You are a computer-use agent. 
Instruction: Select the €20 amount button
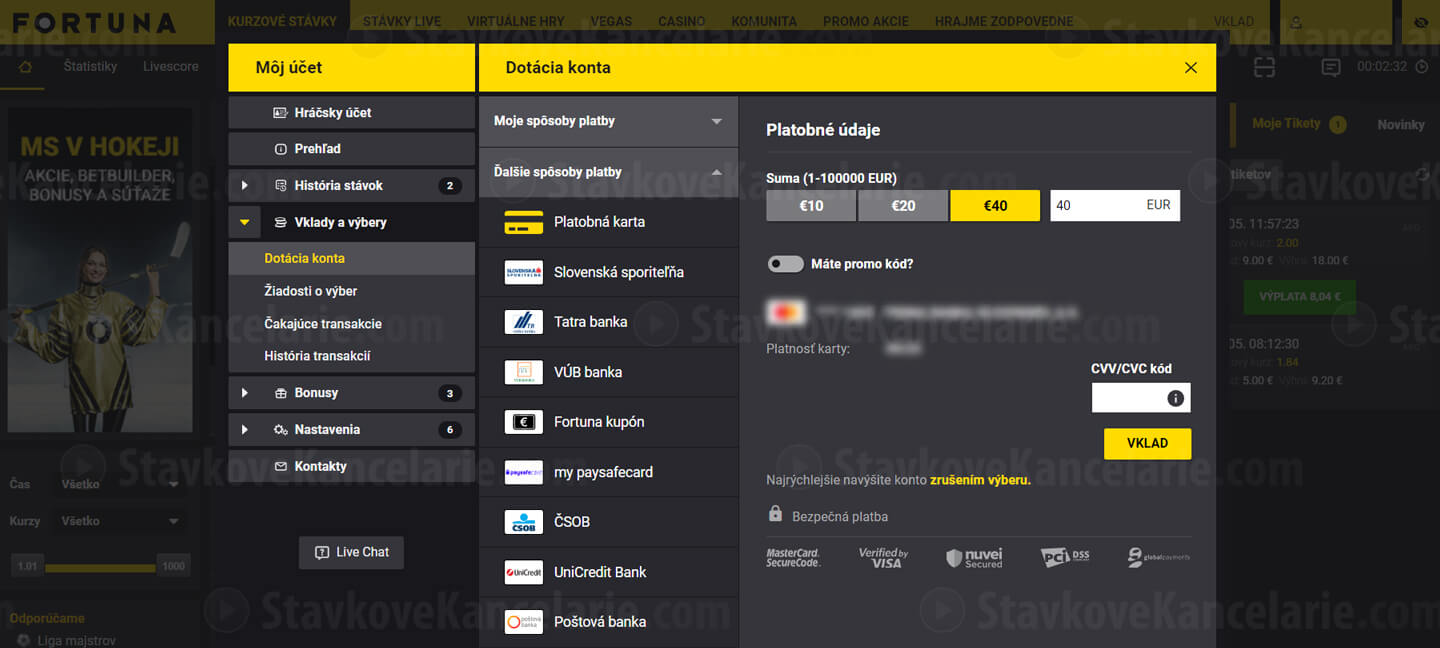pos(903,206)
